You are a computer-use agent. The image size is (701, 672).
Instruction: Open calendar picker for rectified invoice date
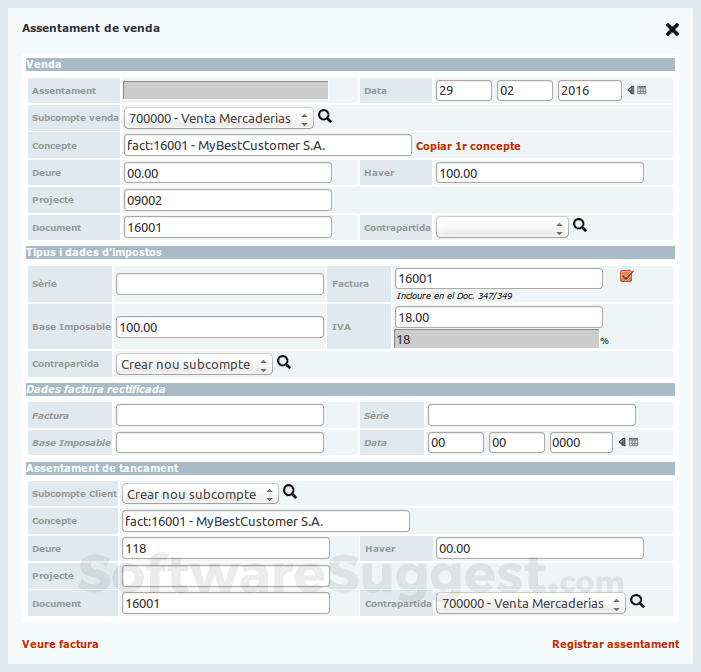click(628, 442)
